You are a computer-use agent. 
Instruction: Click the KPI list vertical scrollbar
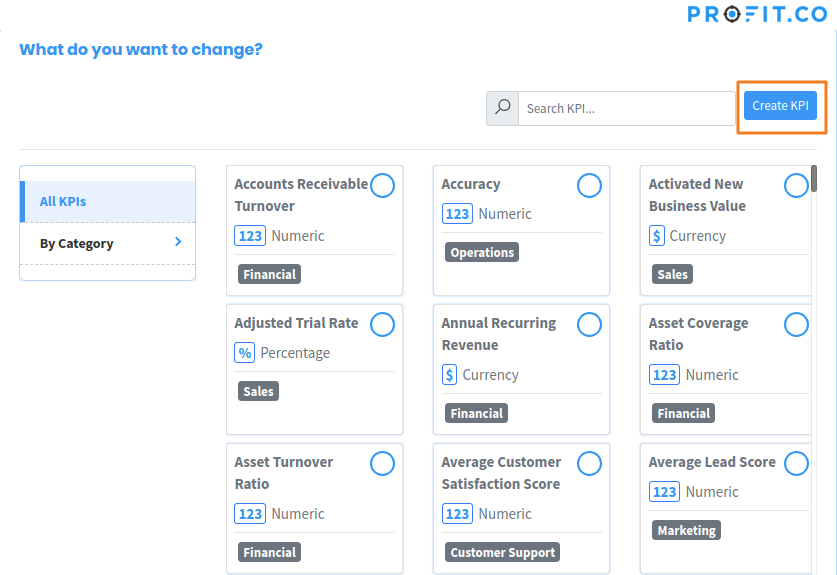point(814,179)
